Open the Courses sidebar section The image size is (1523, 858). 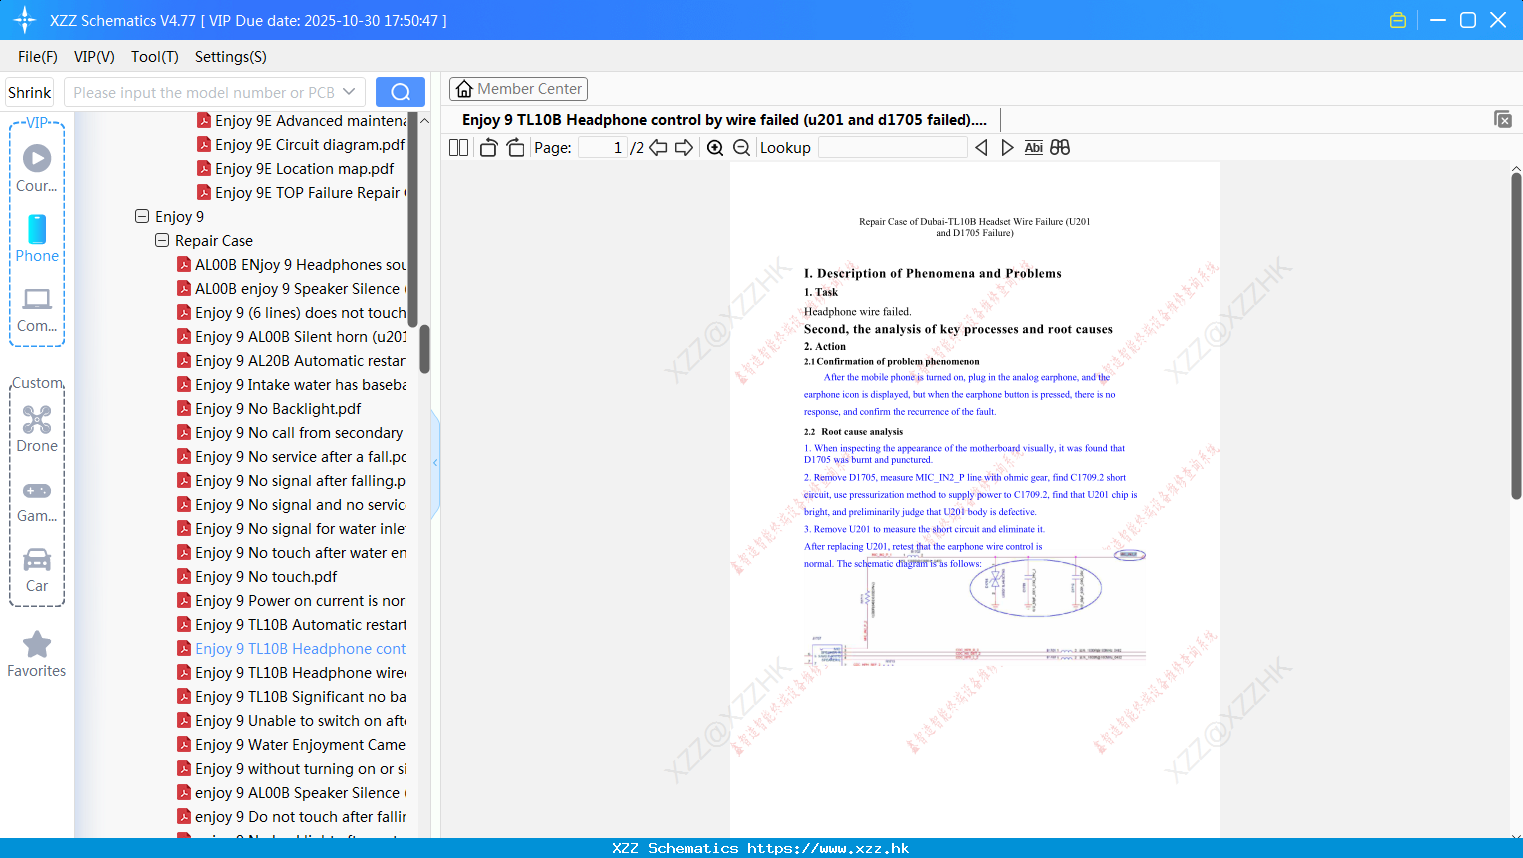[x=37, y=169]
